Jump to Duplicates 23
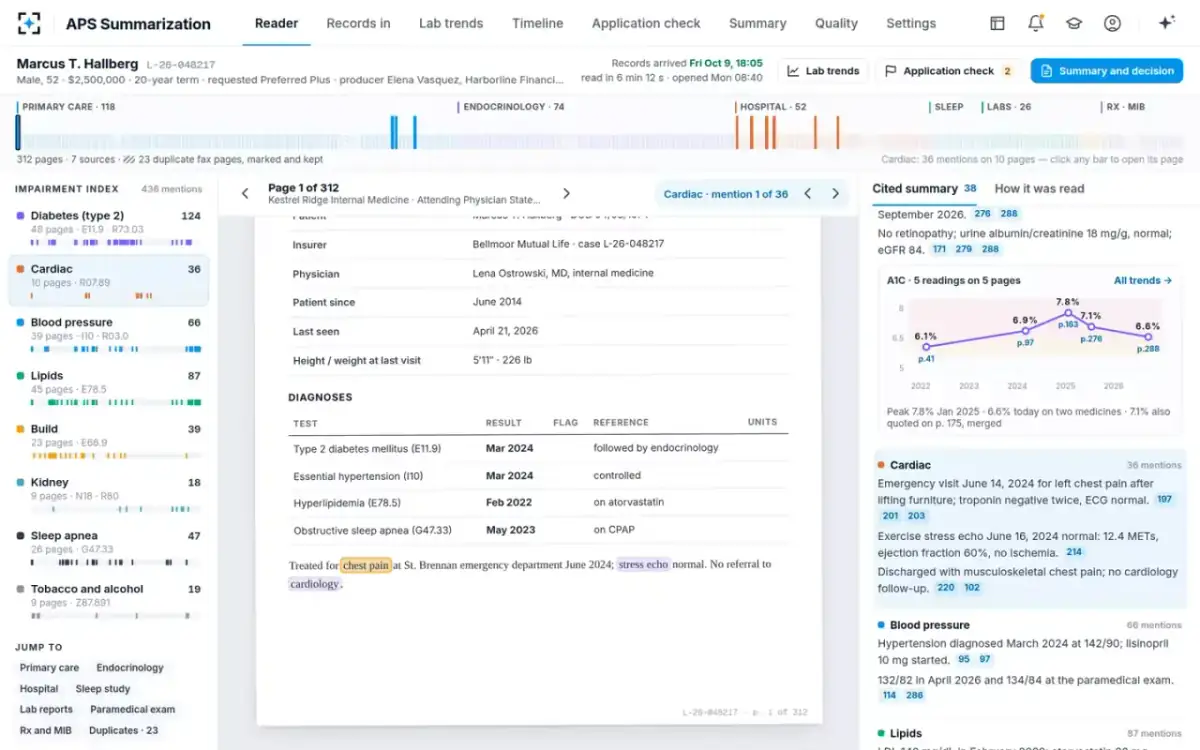1200x750 pixels. [123, 731]
